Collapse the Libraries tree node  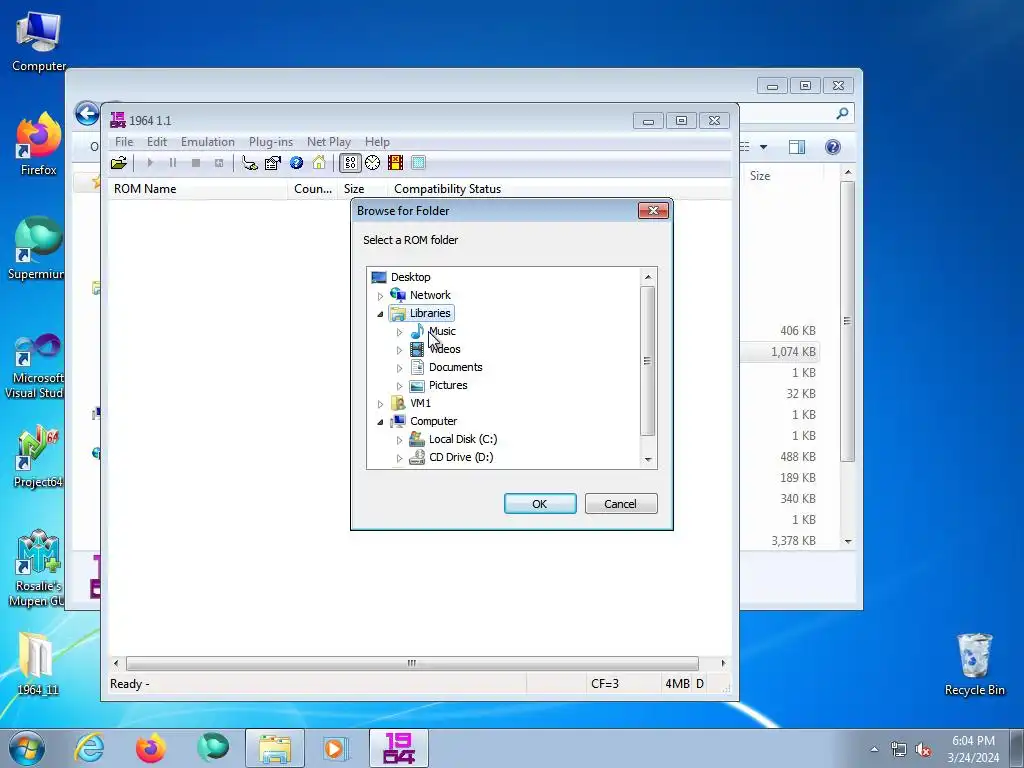click(381, 314)
